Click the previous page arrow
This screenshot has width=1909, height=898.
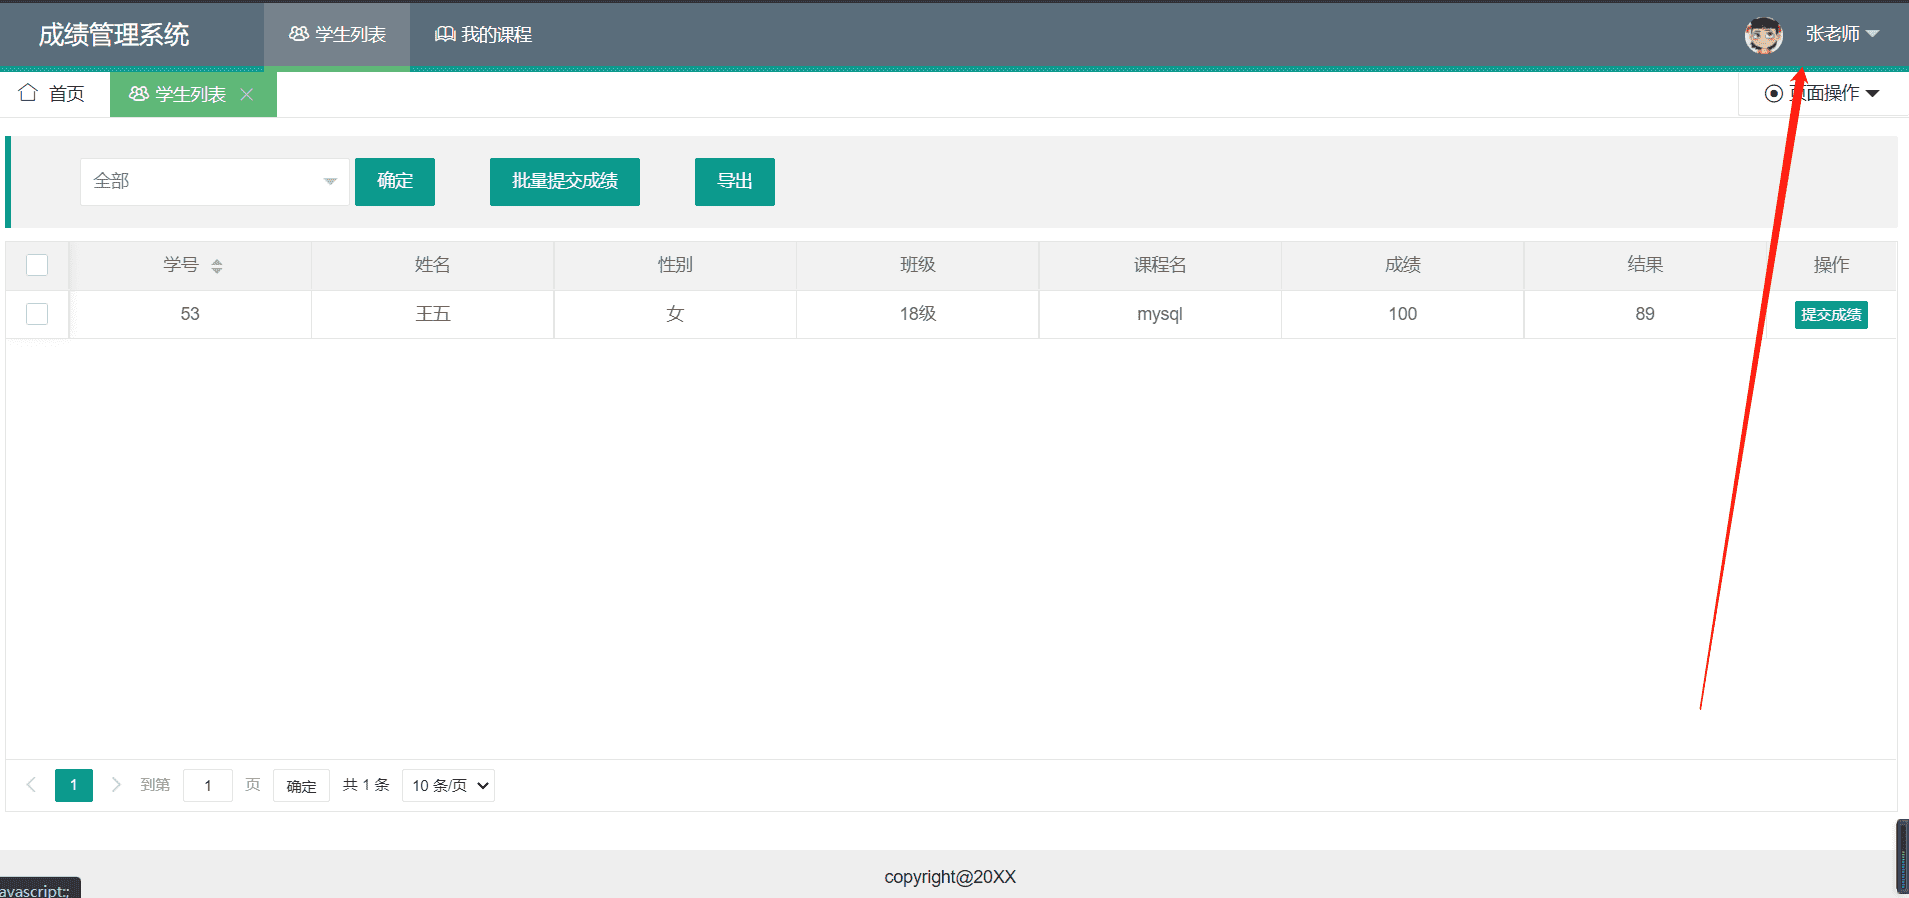(31, 785)
